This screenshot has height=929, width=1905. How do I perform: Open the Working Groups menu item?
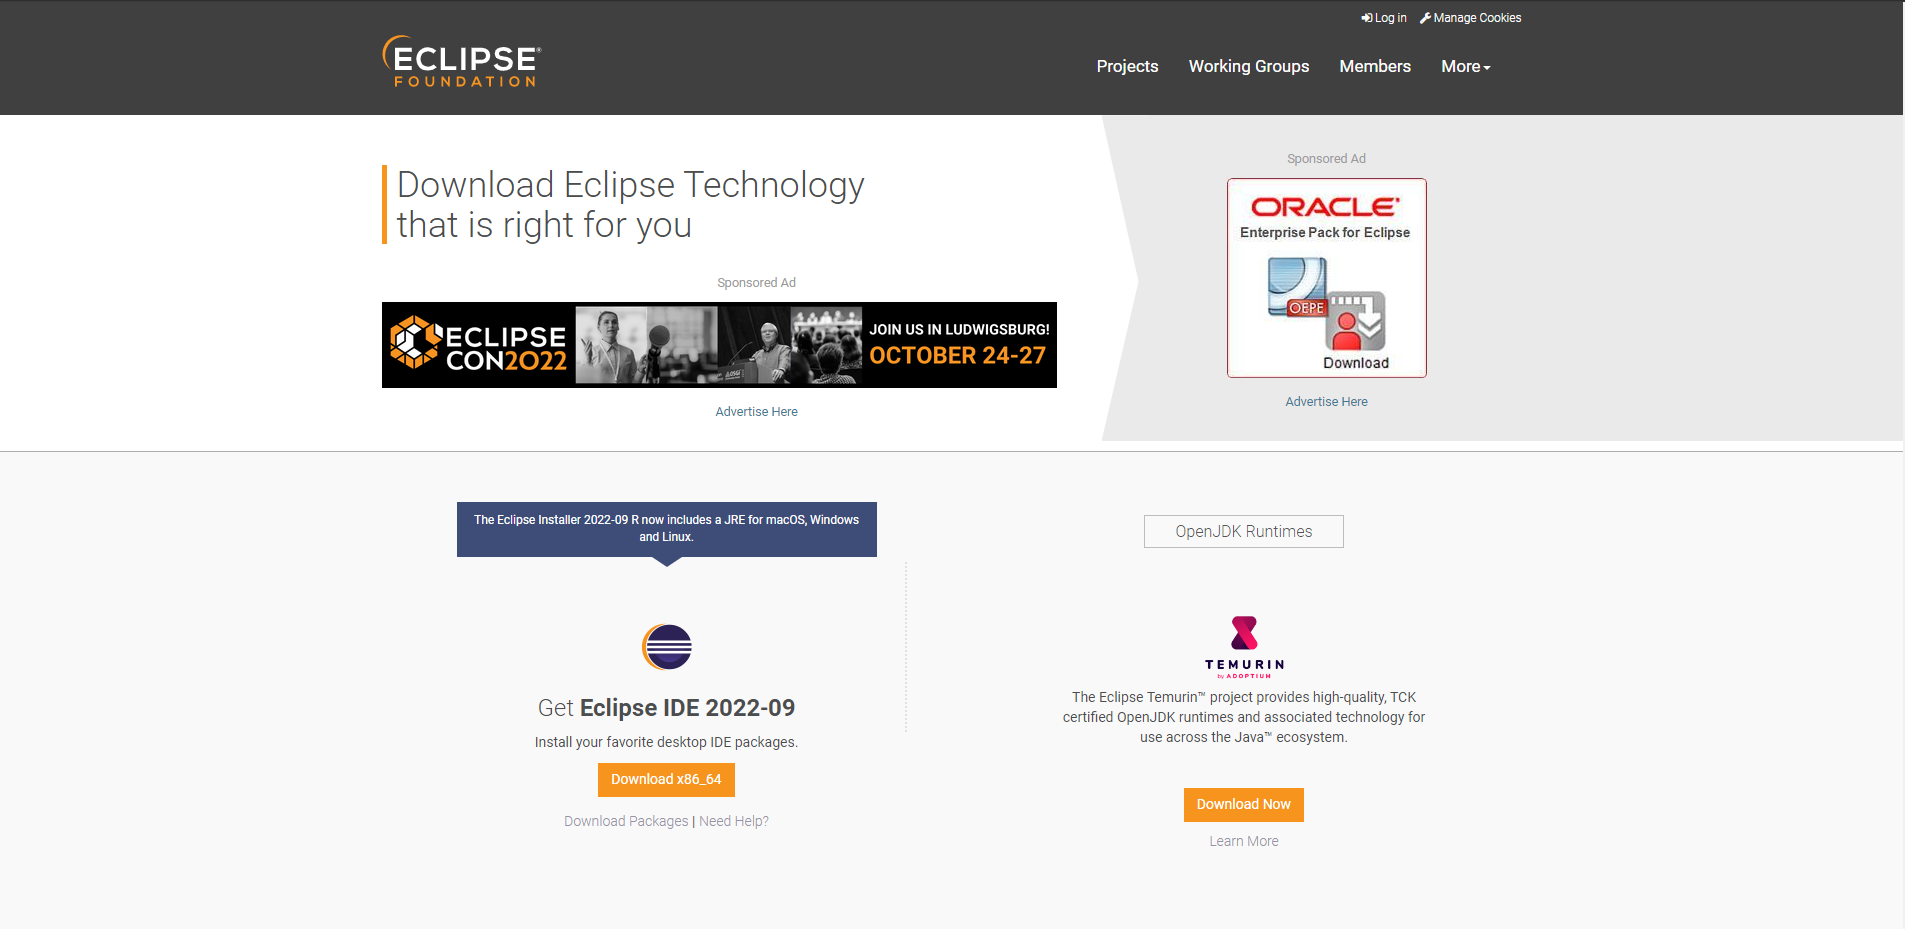tap(1248, 66)
